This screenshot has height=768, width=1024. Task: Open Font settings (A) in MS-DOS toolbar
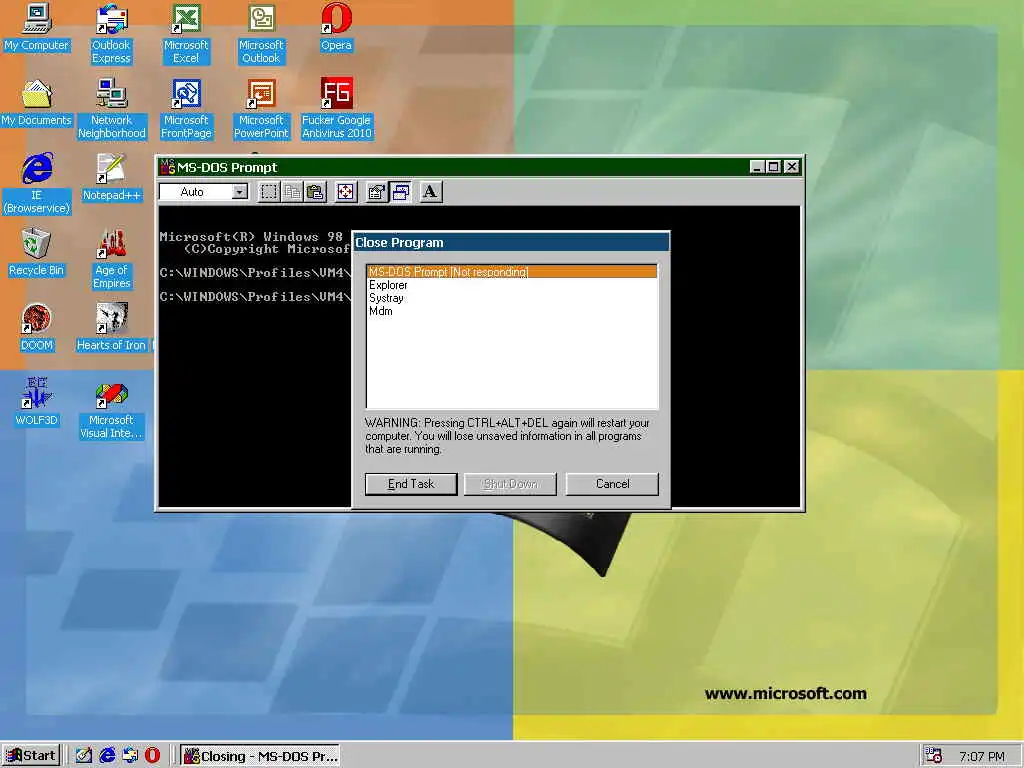pyautogui.click(x=430, y=192)
